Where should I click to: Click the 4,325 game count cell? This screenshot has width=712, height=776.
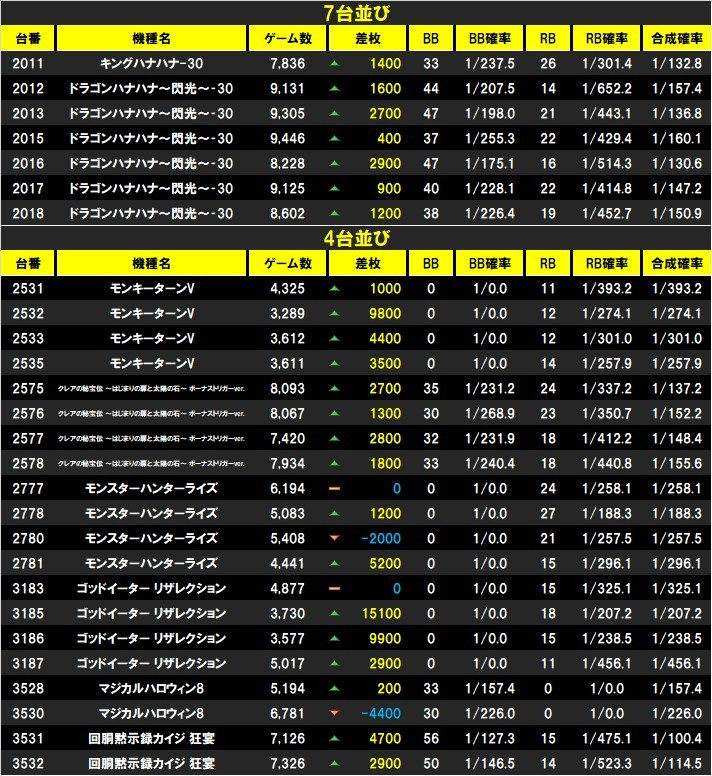[287, 289]
